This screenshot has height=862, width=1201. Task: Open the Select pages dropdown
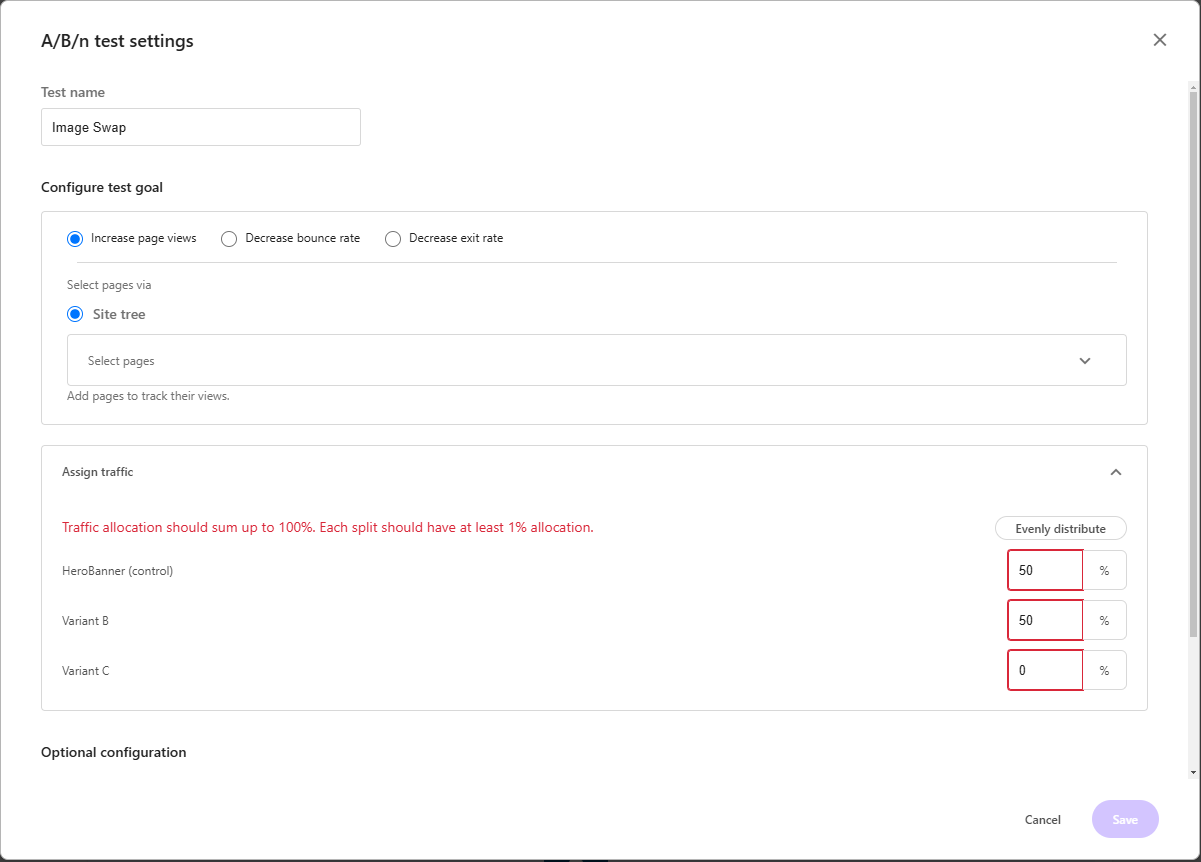click(596, 360)
